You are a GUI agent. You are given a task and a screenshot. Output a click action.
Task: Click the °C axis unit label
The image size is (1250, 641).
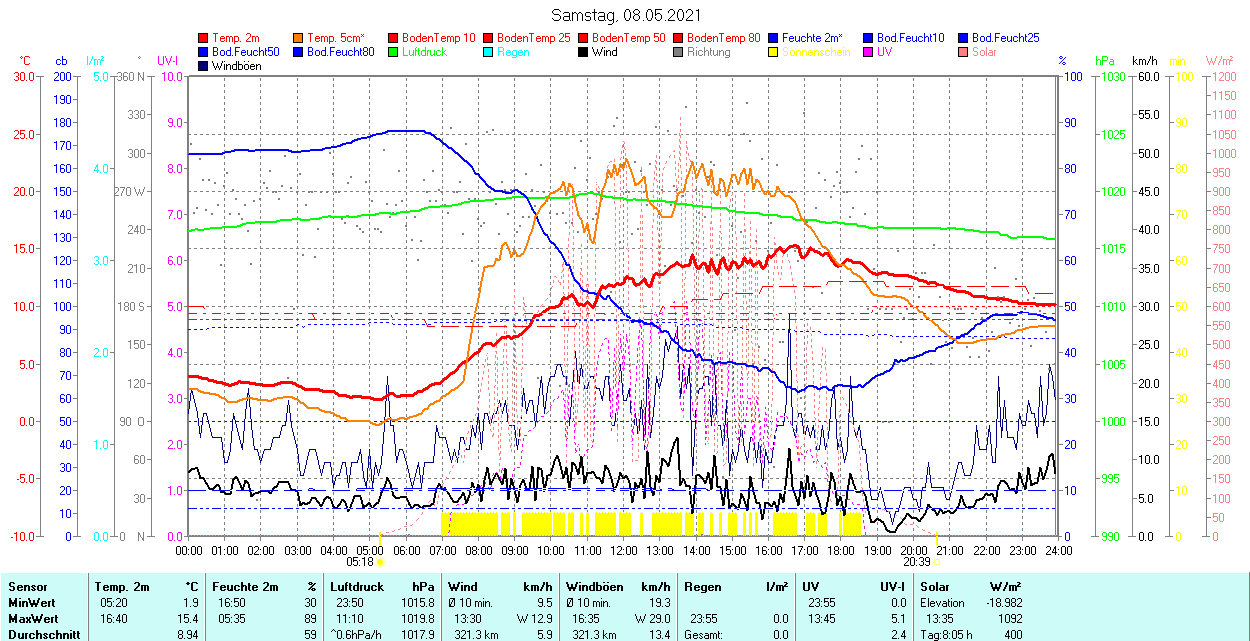click(25, 61)
